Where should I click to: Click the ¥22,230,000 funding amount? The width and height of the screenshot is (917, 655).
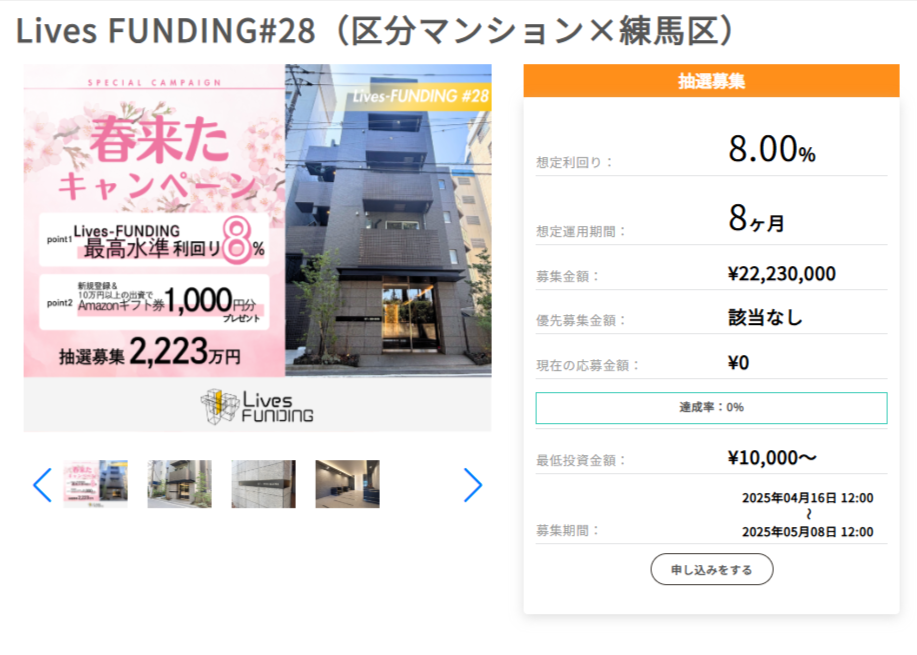click(x=781, y=274)
